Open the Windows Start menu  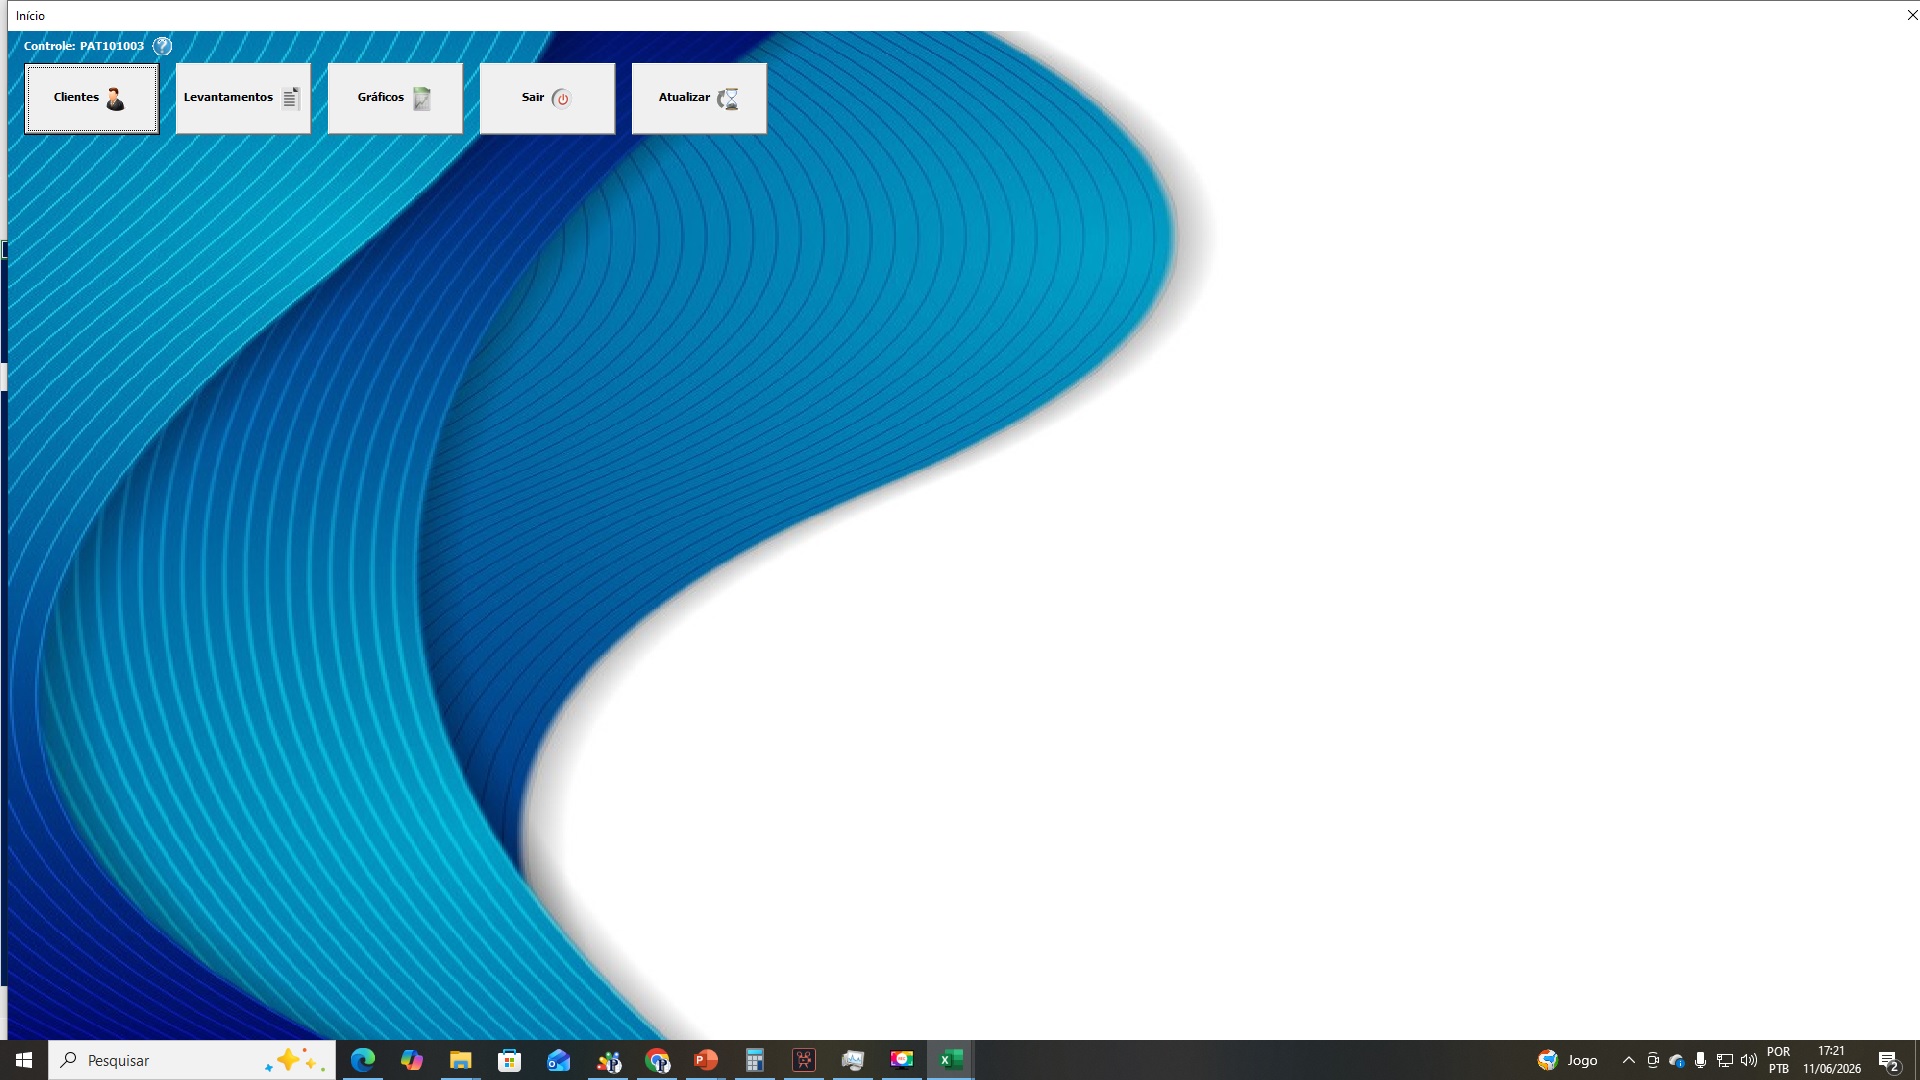click(x=24, y=1060)
